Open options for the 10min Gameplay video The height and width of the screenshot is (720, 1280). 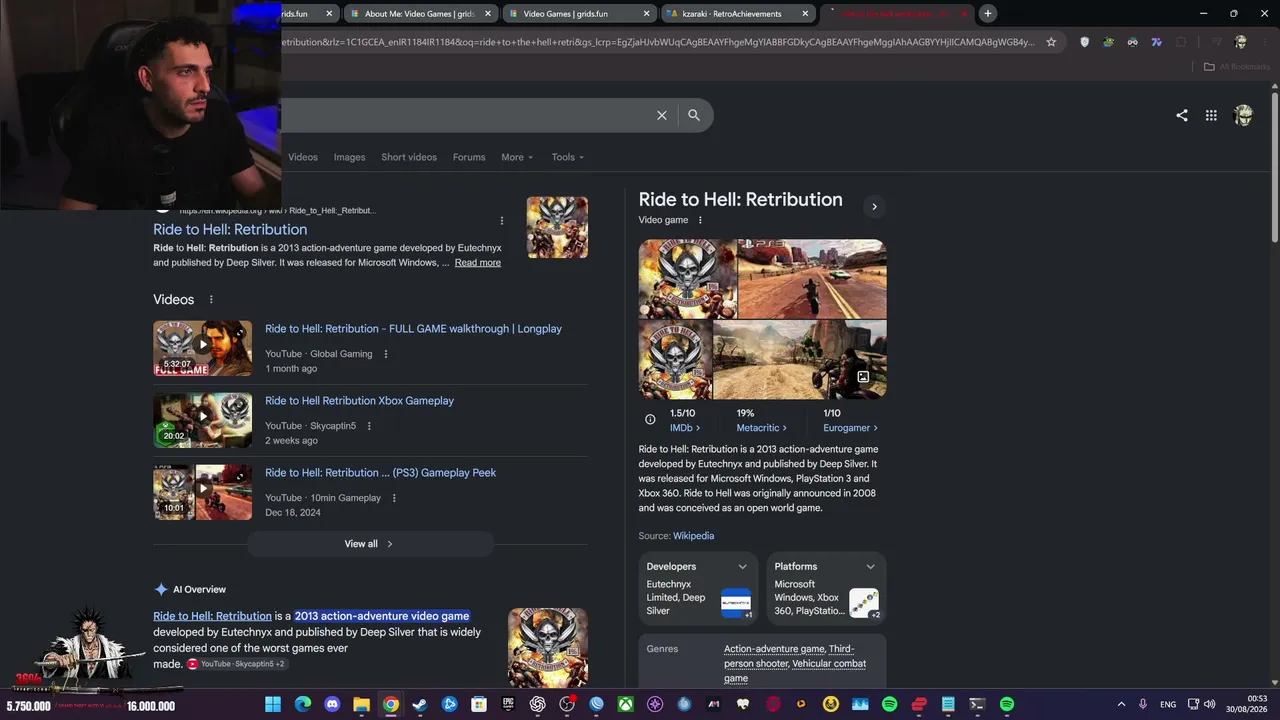[x=394, y=498]
